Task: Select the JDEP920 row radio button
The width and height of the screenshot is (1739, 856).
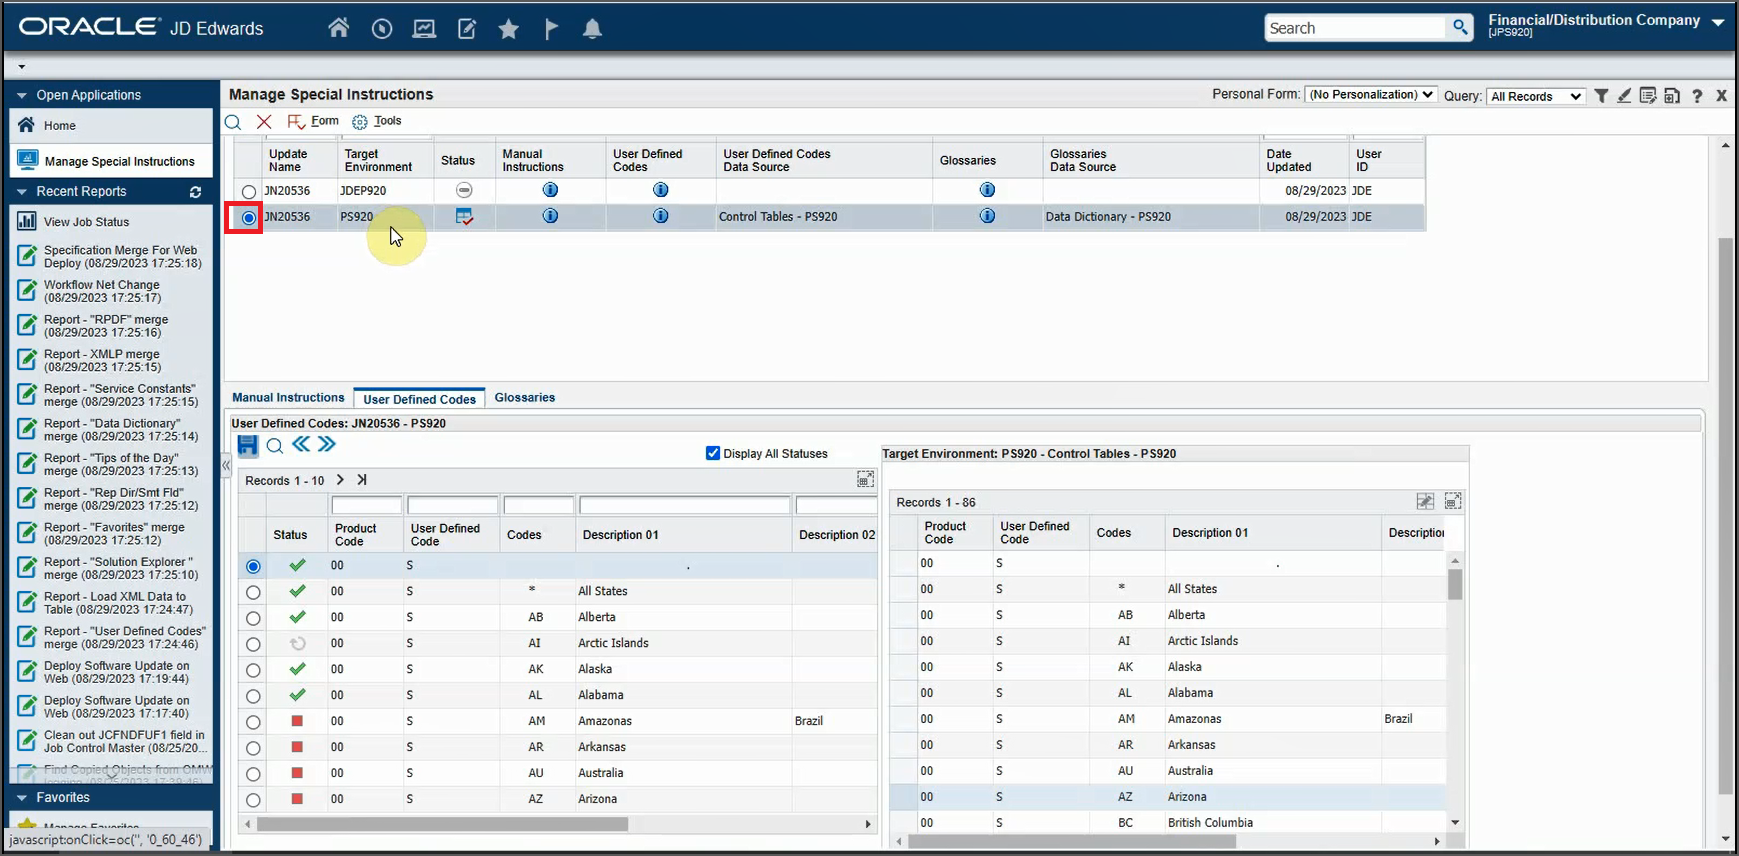Action: pos(249,191)
